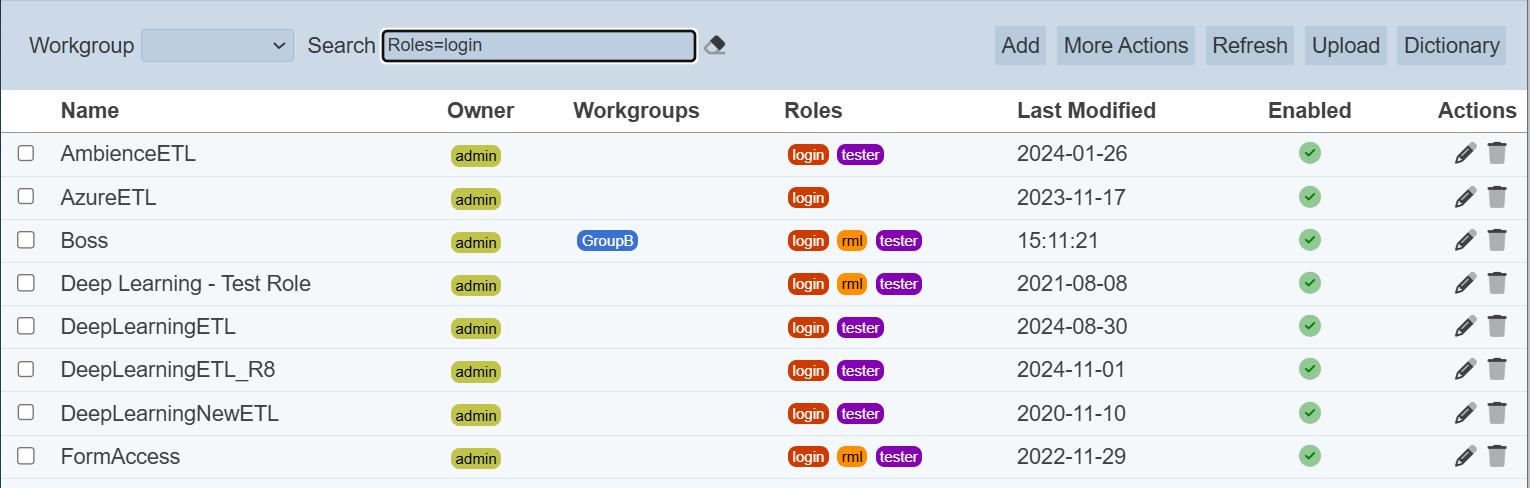The image size is (1530, 488).
Task: Focus the Search field containing Roles=login
Action: click(538, 46)
